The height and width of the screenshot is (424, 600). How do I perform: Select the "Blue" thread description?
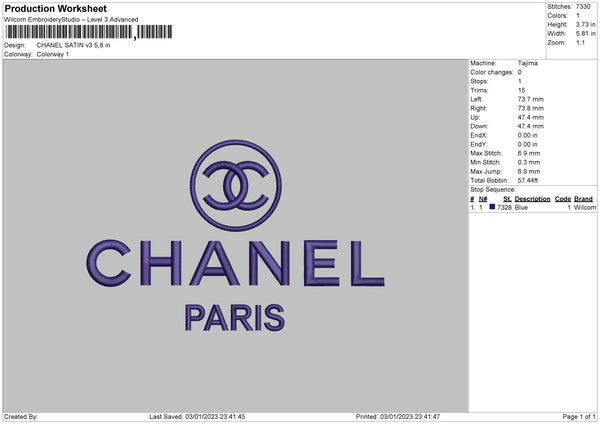tap(521, 207)
